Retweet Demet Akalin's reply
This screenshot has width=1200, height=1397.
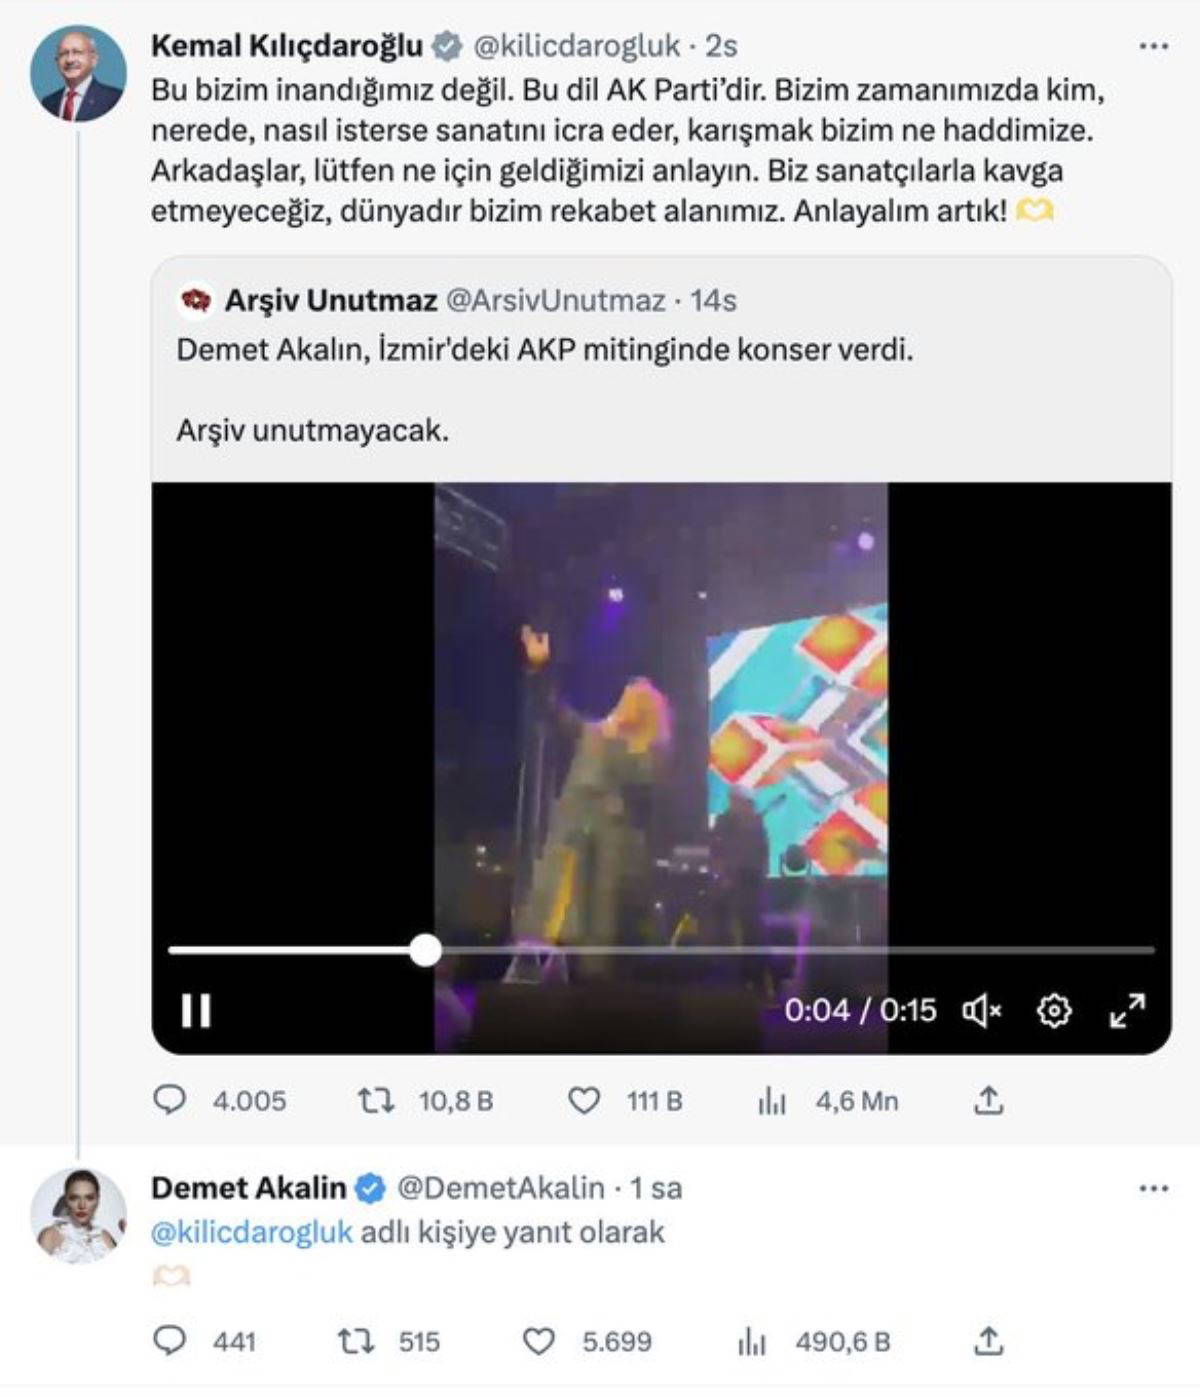(x=355, y=1341)
